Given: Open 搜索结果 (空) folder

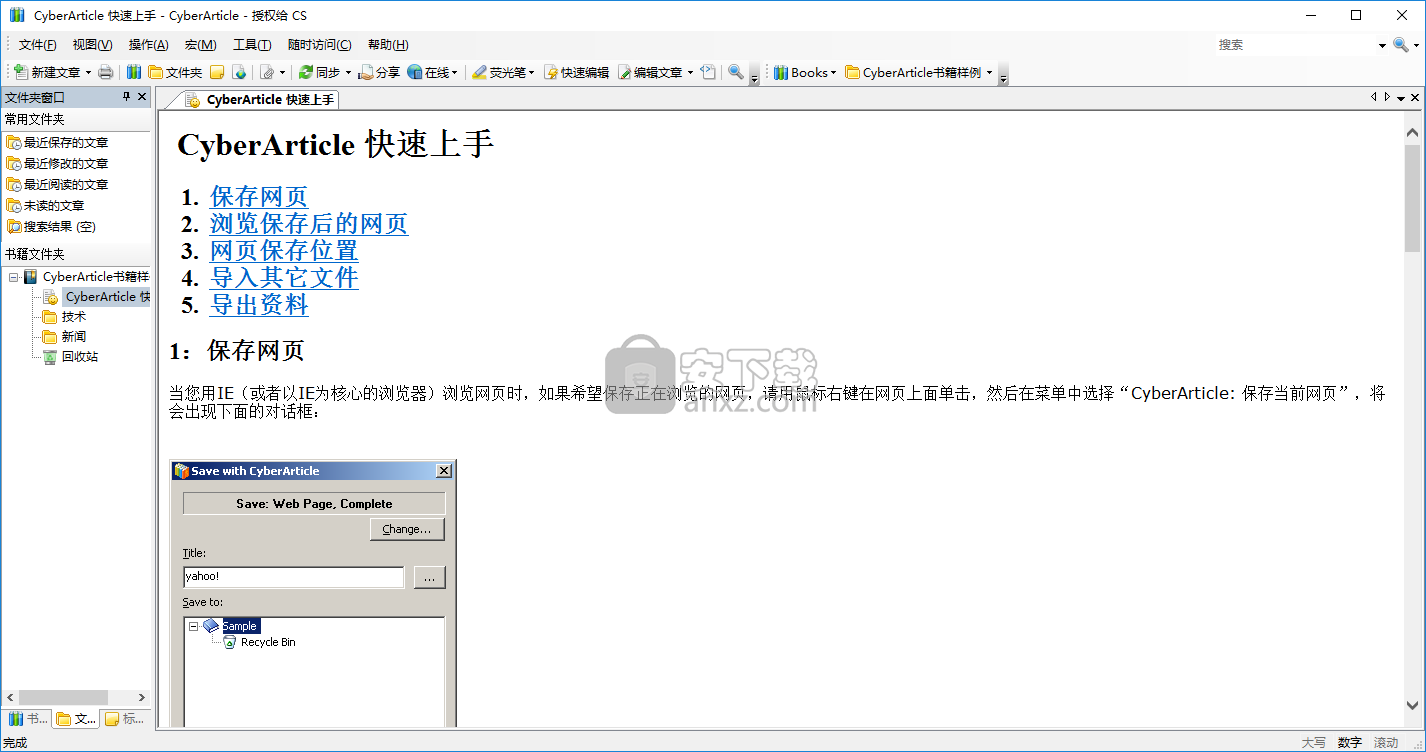Looking at the screenshot, I should click(51, 226).
